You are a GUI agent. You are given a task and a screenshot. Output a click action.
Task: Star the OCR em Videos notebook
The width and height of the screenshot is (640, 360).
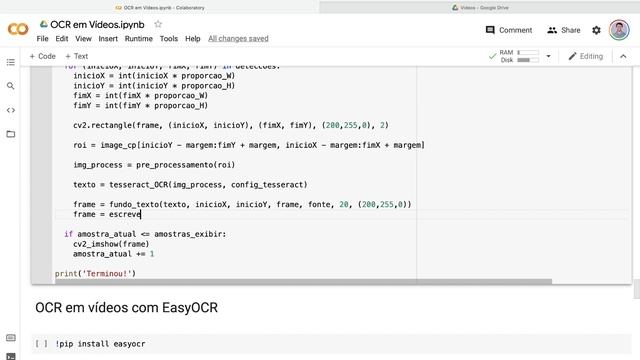tap(158, 24)
